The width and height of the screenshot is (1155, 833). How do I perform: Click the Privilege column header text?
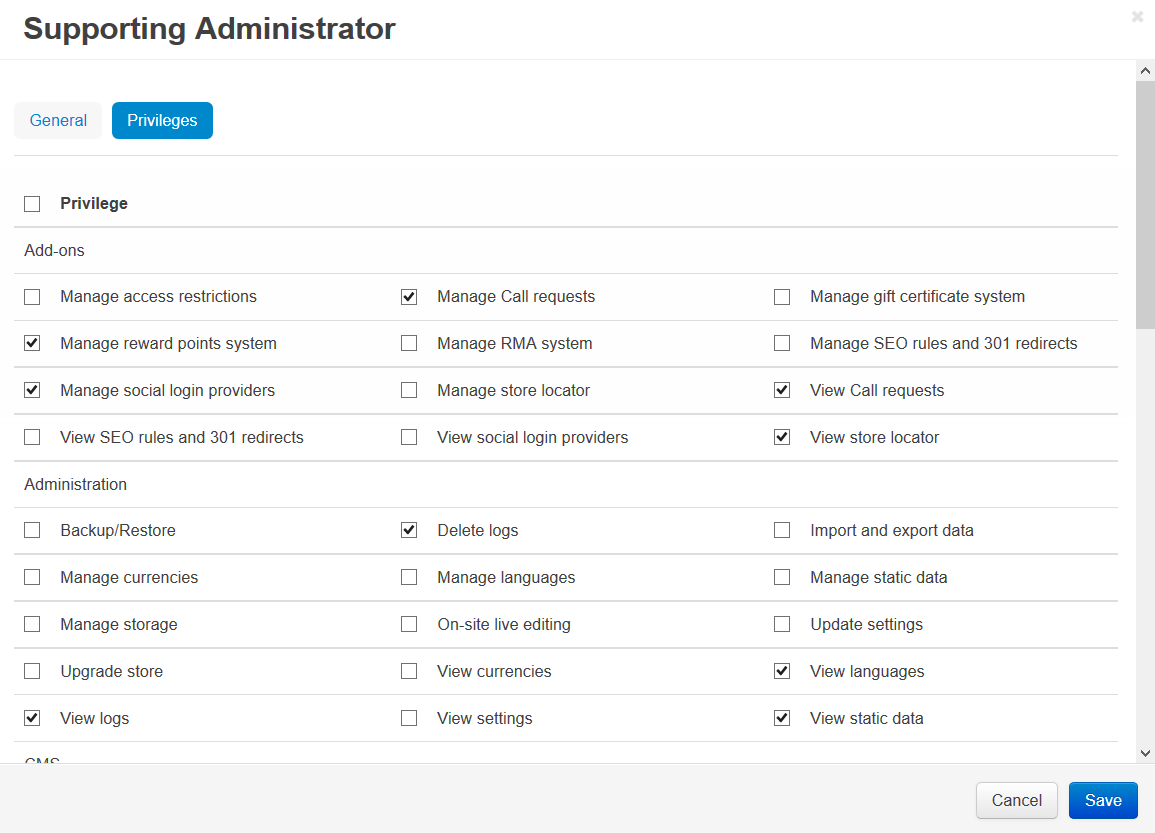94,203
